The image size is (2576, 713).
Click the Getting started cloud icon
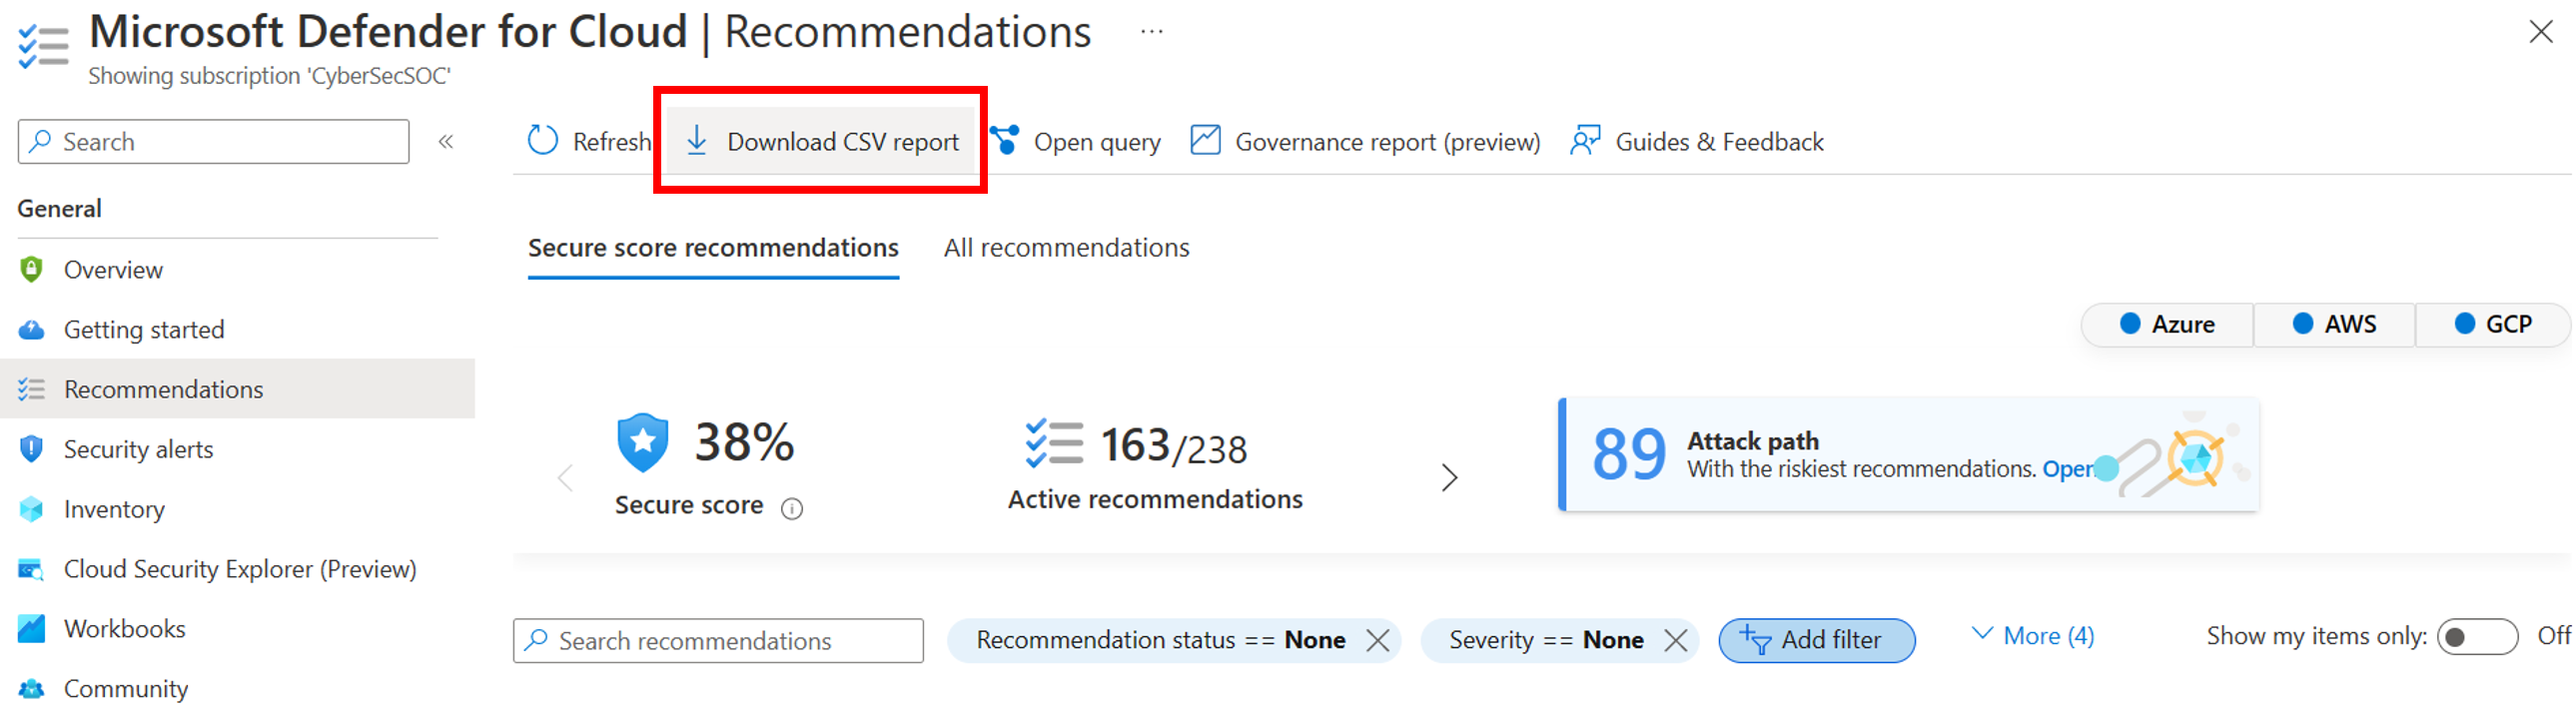[32, 329]
